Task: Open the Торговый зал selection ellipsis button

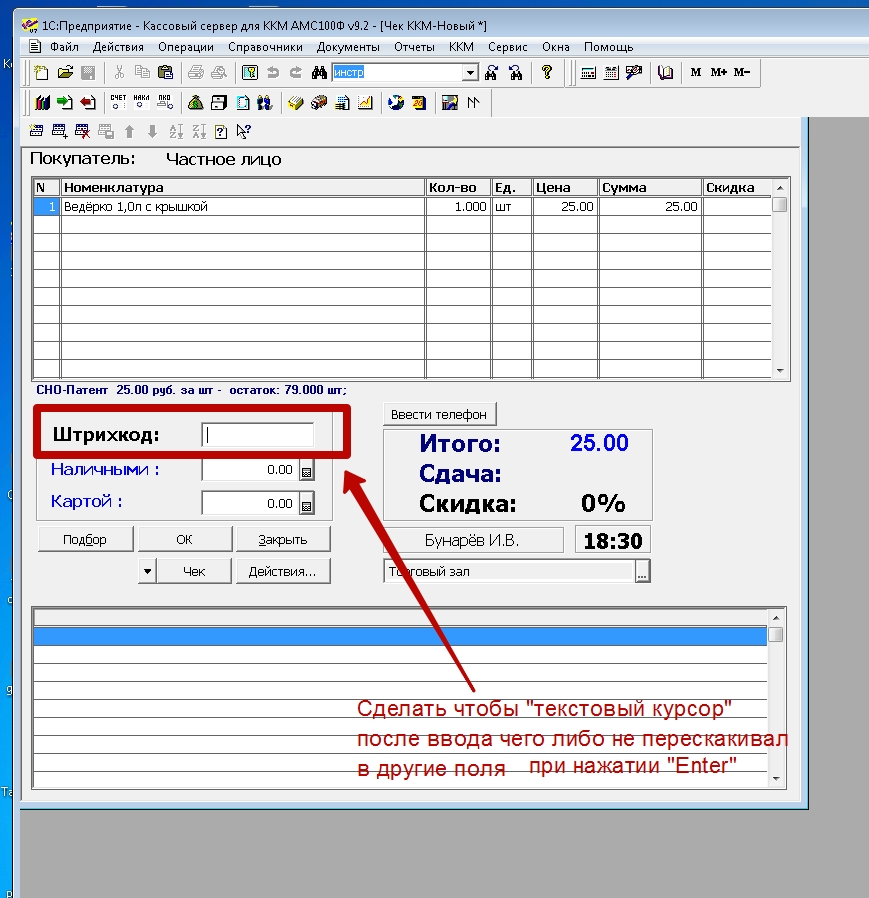Action: (x=642, y=571)
